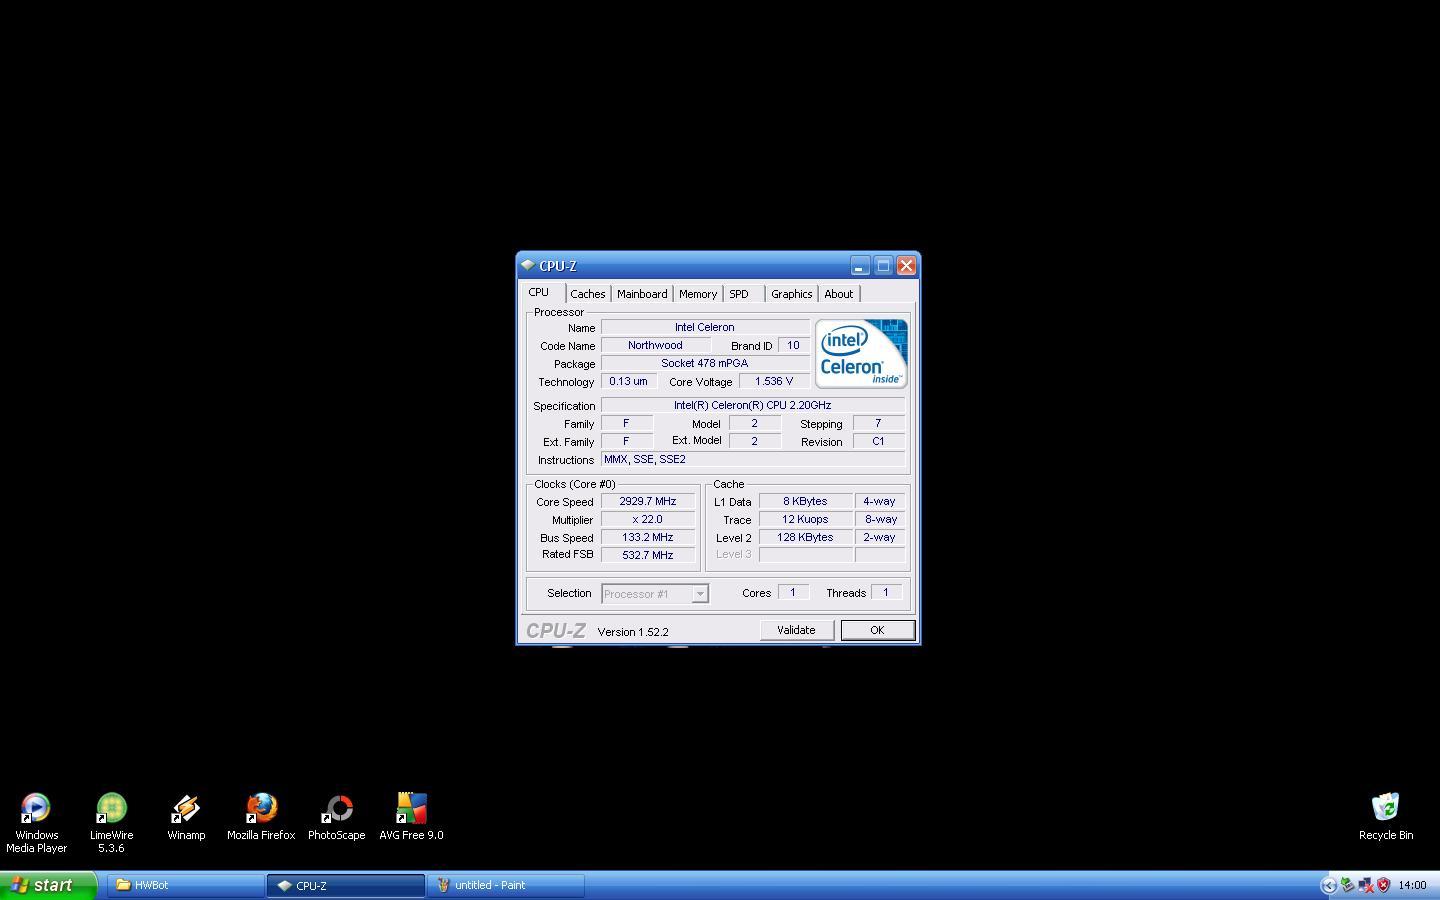Click Specification 'Intel(R) Celeron(R) CPU 2.20GHz'
The image size is (1440, 900).
click(753, 405)
